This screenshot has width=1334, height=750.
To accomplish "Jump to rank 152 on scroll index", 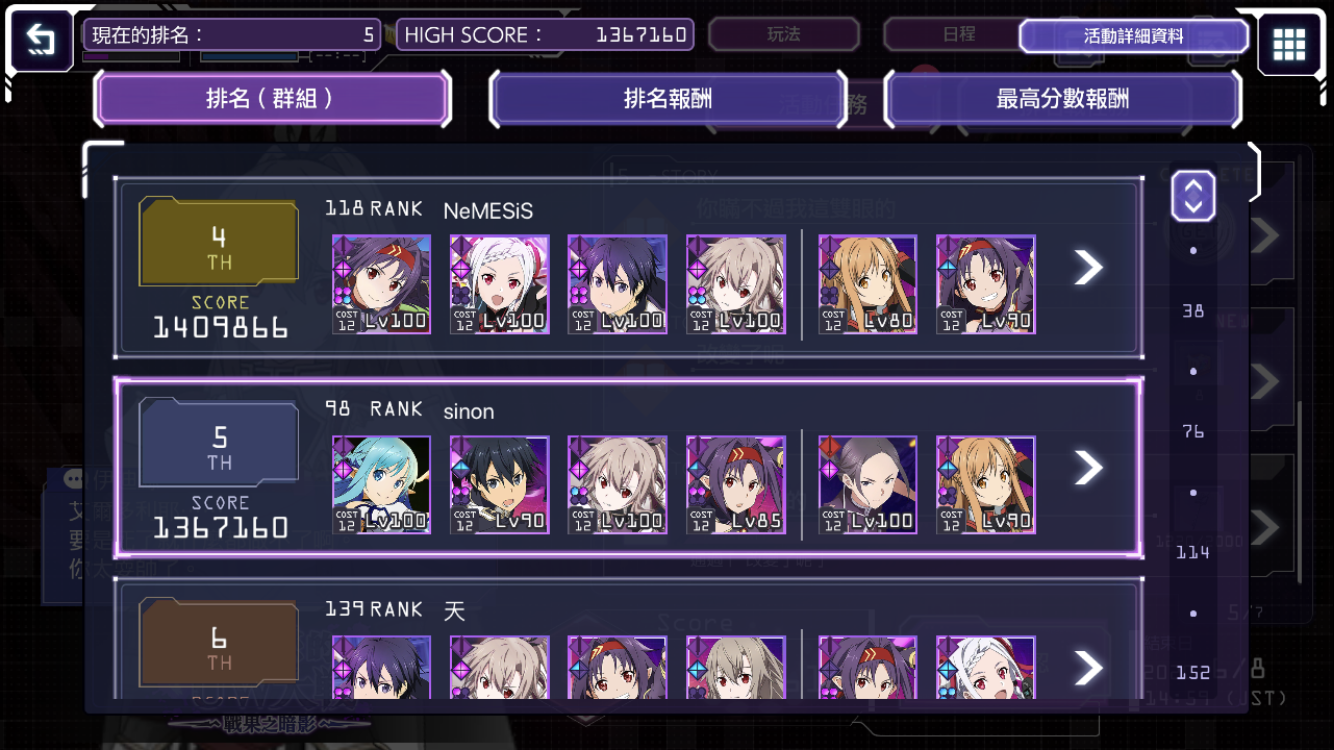I will pyautogui.click(x=1193, y=672).
